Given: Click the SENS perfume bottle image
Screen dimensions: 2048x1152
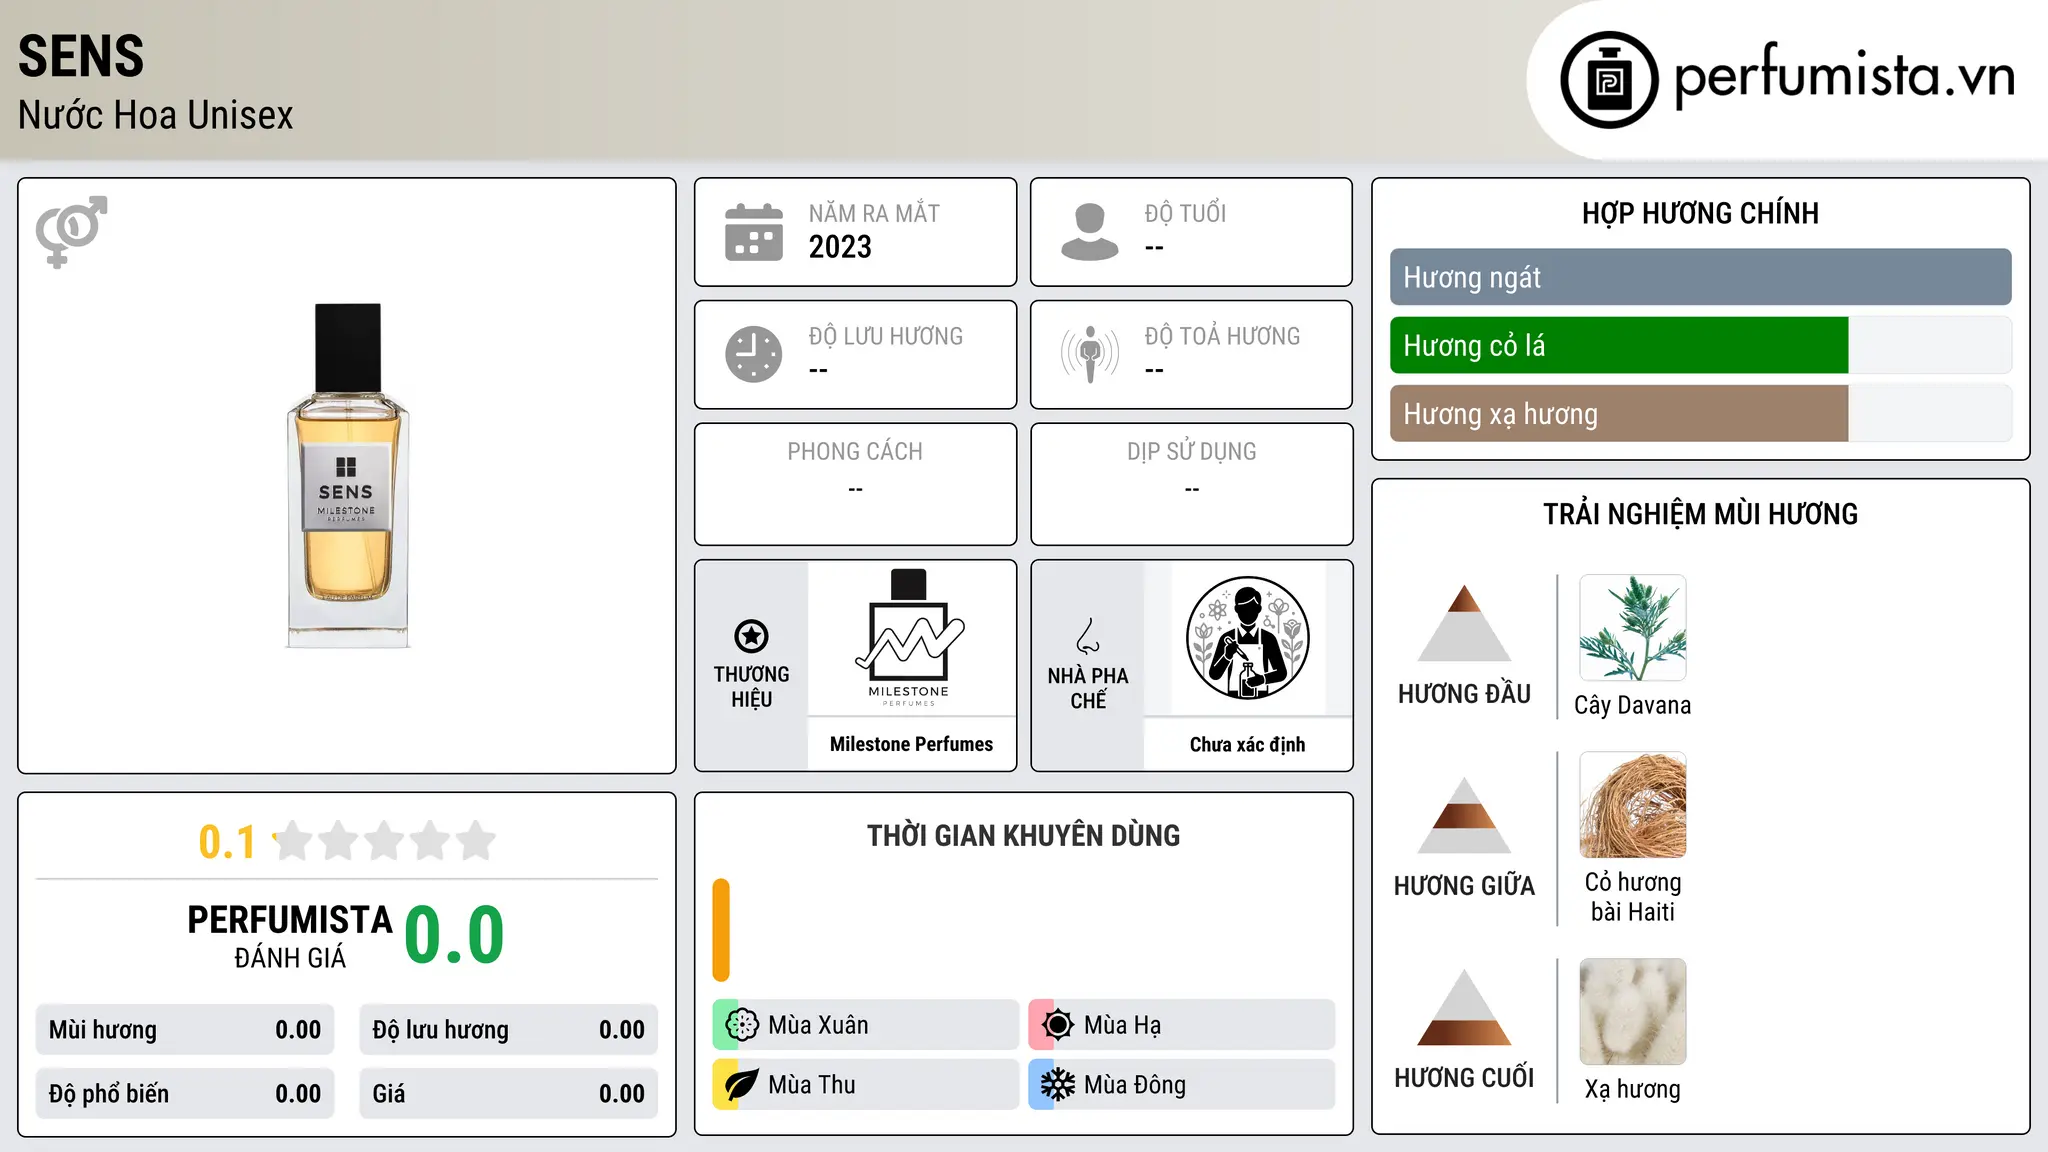Looking at the screenshot, I should coord(347,476).
